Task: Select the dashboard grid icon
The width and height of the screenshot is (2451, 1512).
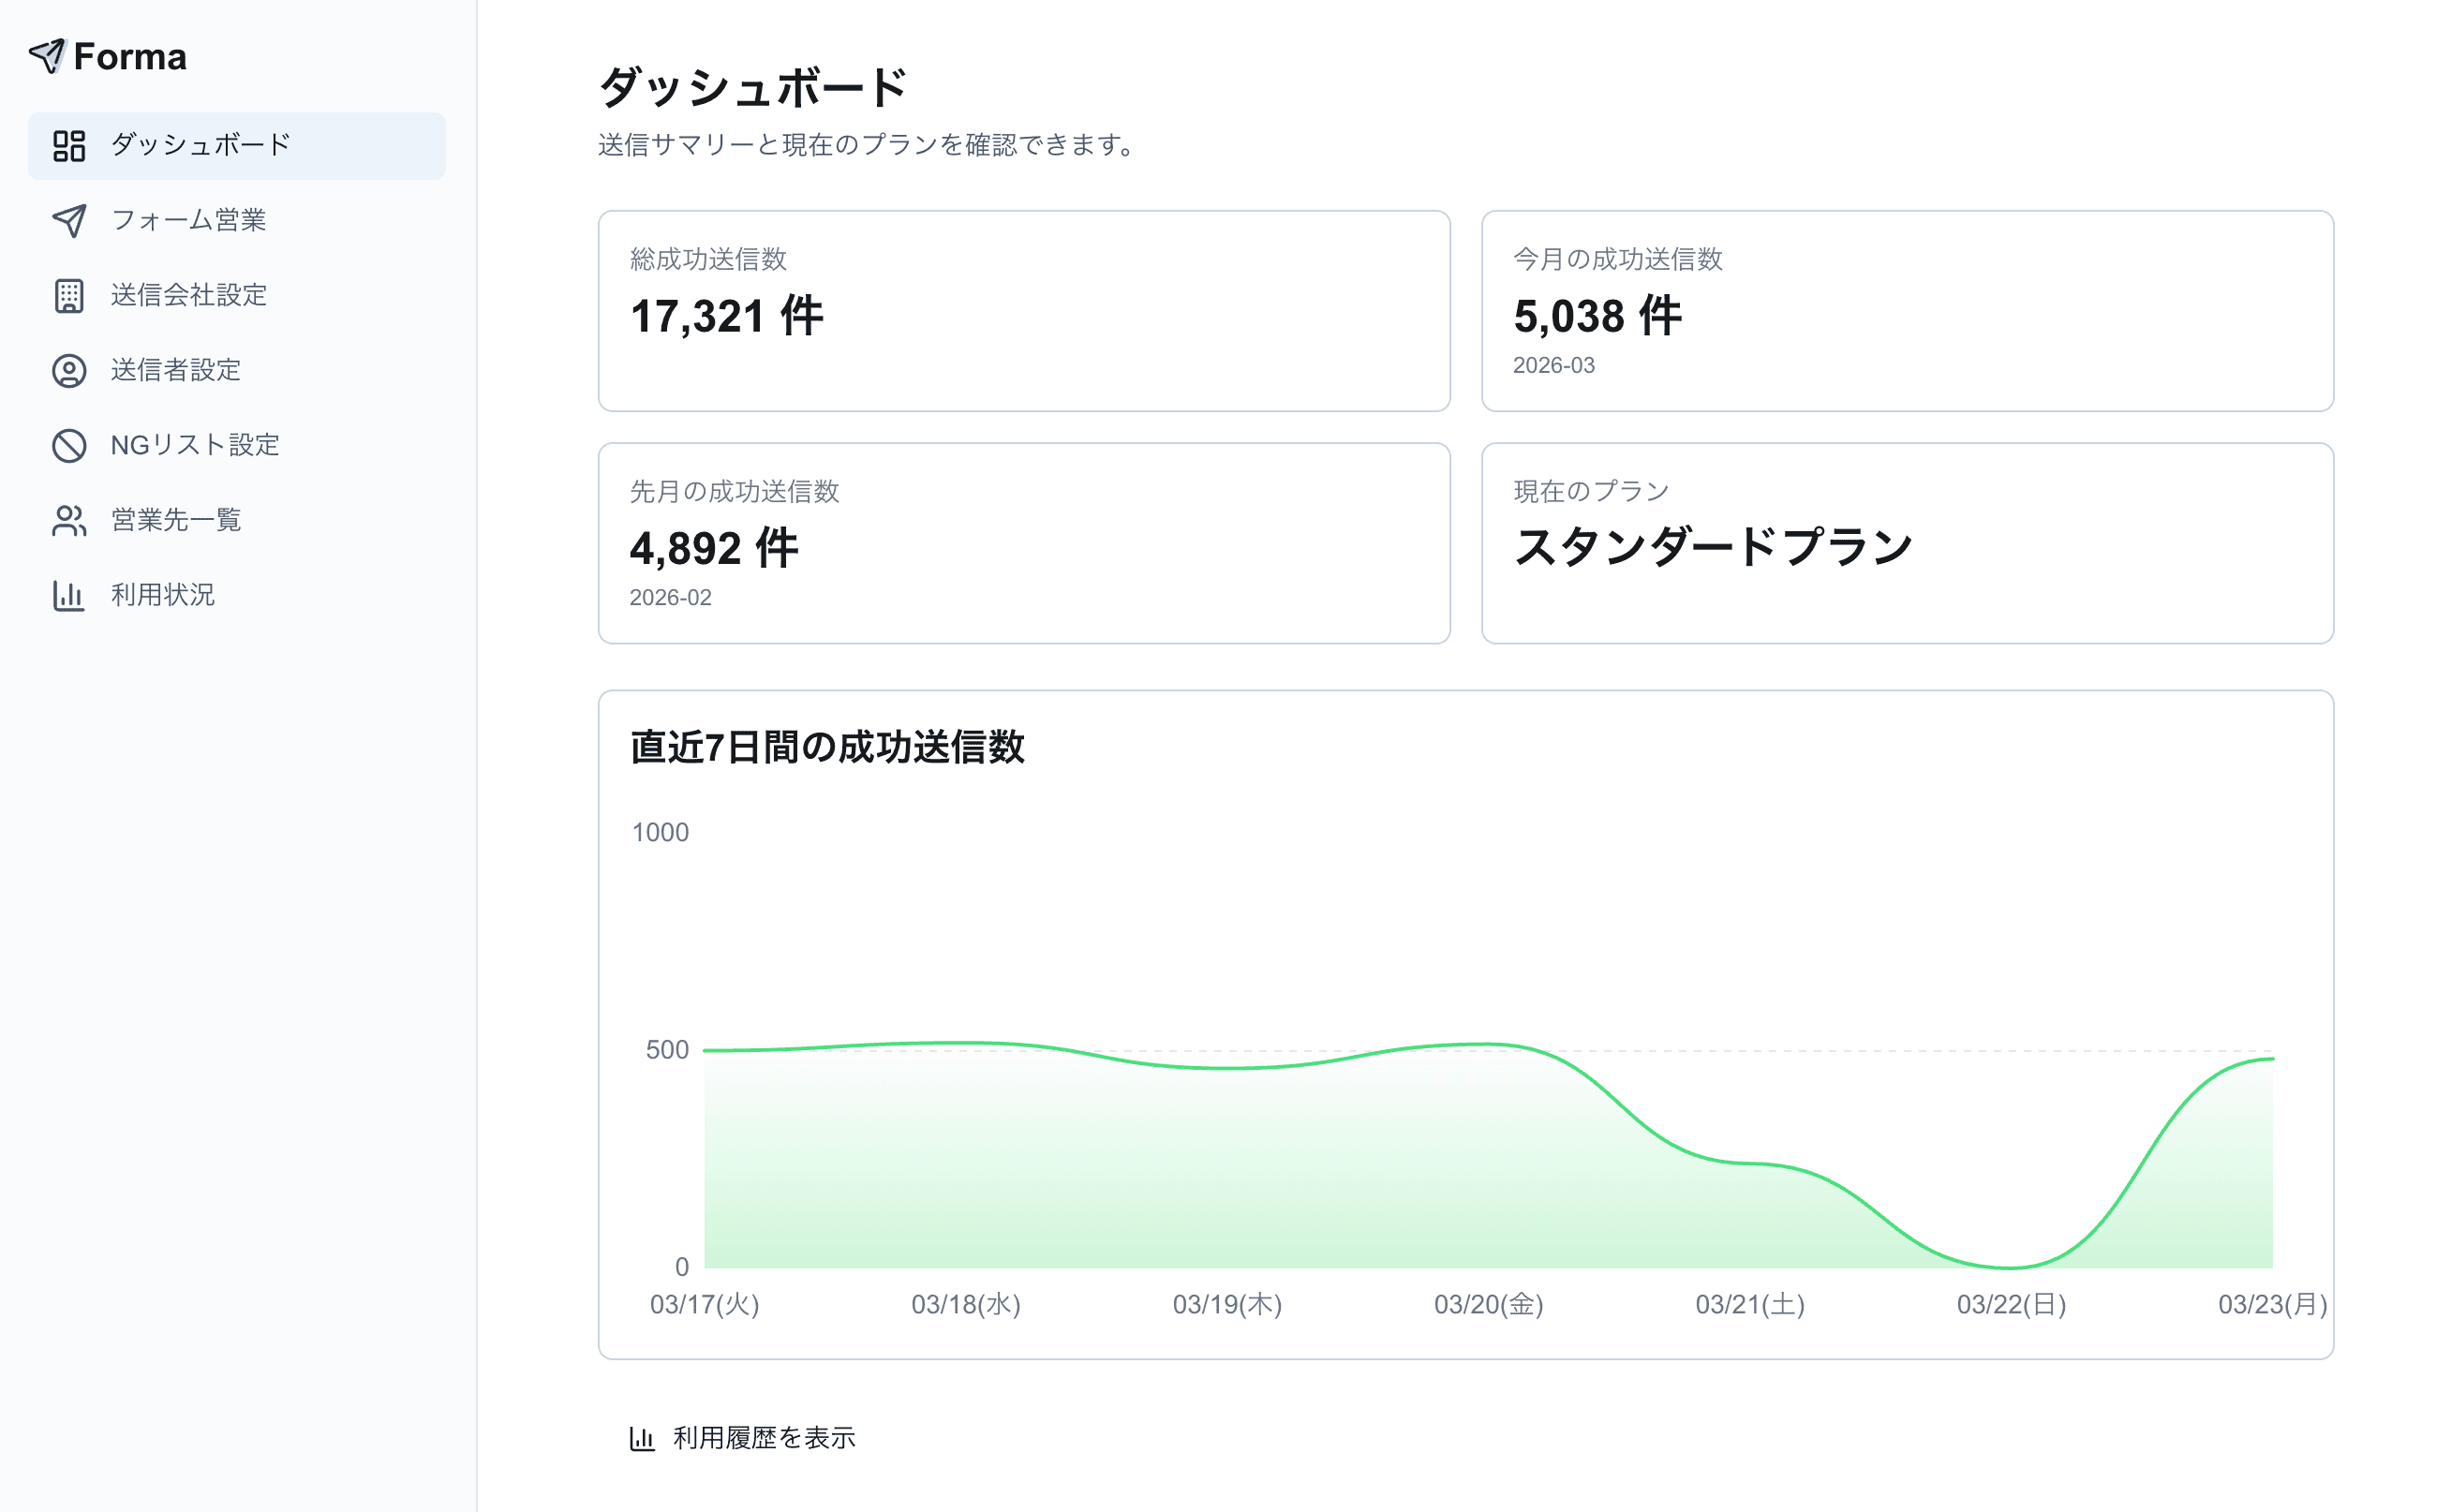Action: click(x=69, y=145)
